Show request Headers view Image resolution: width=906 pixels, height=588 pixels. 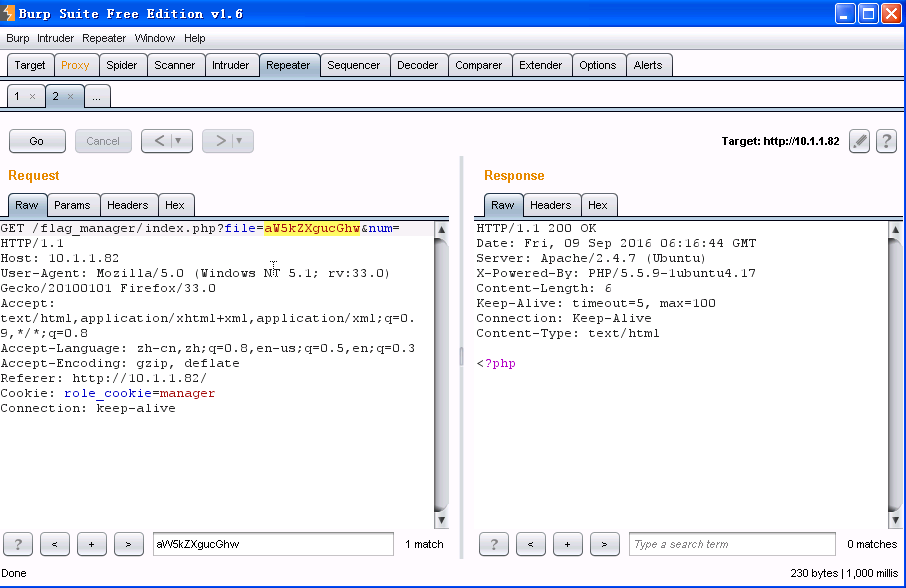128,205
